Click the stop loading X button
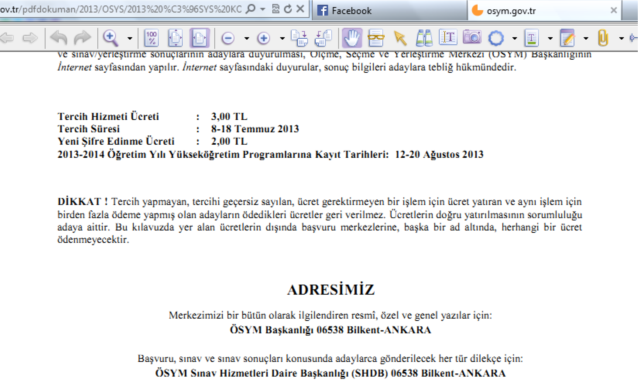This screenshot has width=640, height=389. (300, 9)
